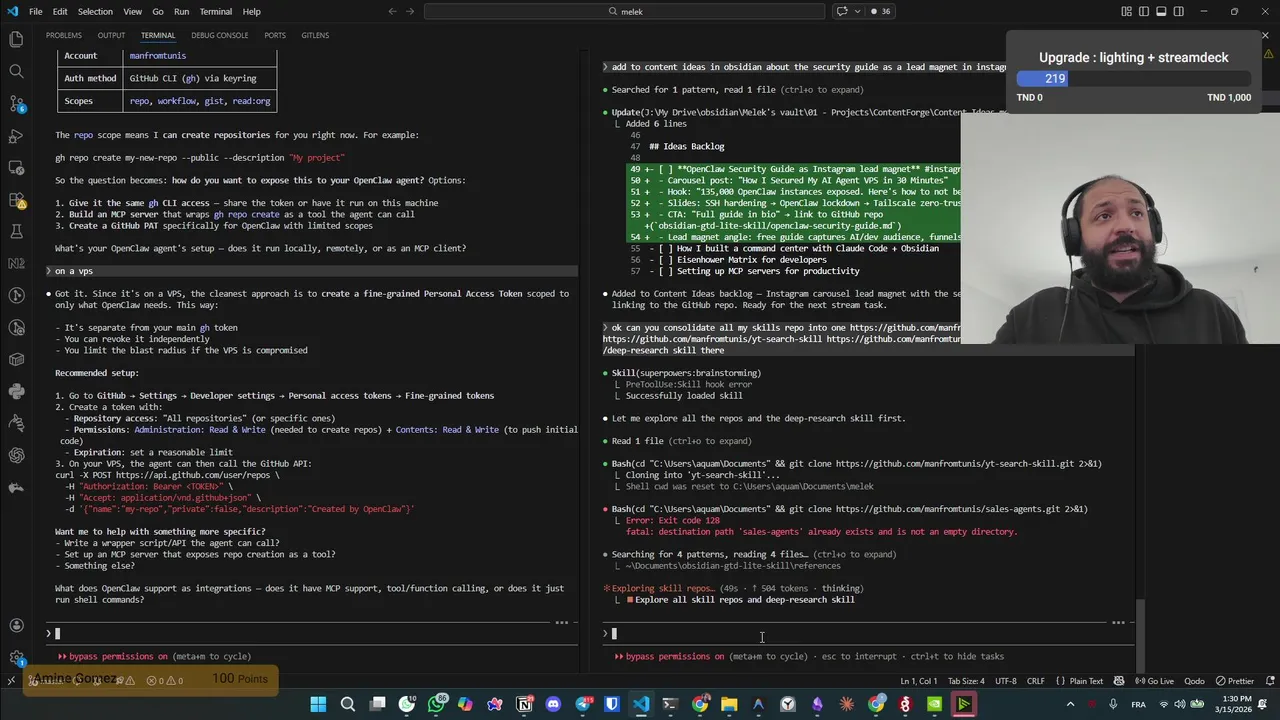Open the Explorer view in activity bar
Image resolution: width=1280 pixels, height=720 pixels.
point(16,39)
